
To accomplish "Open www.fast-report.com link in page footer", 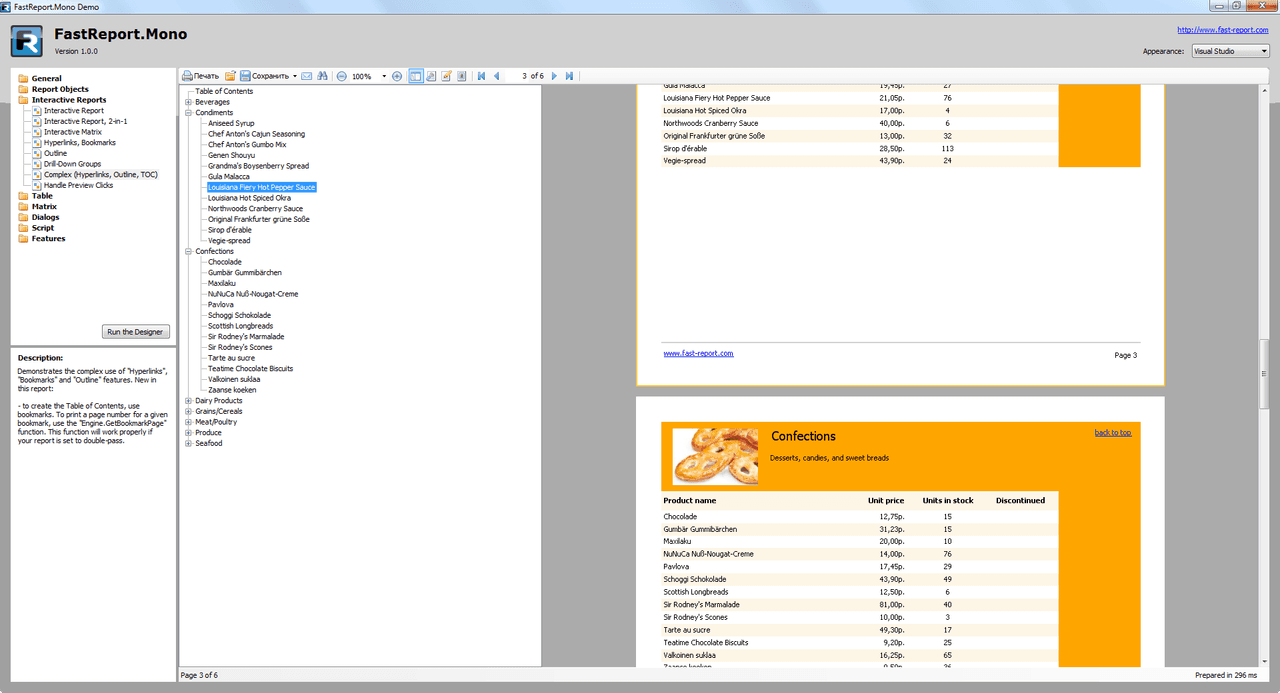I will [698, 353].
